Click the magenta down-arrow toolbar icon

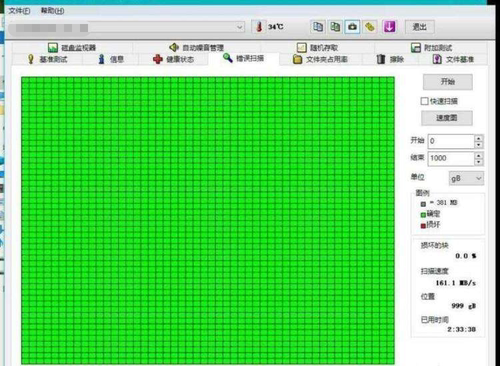[x=389, y=27]
